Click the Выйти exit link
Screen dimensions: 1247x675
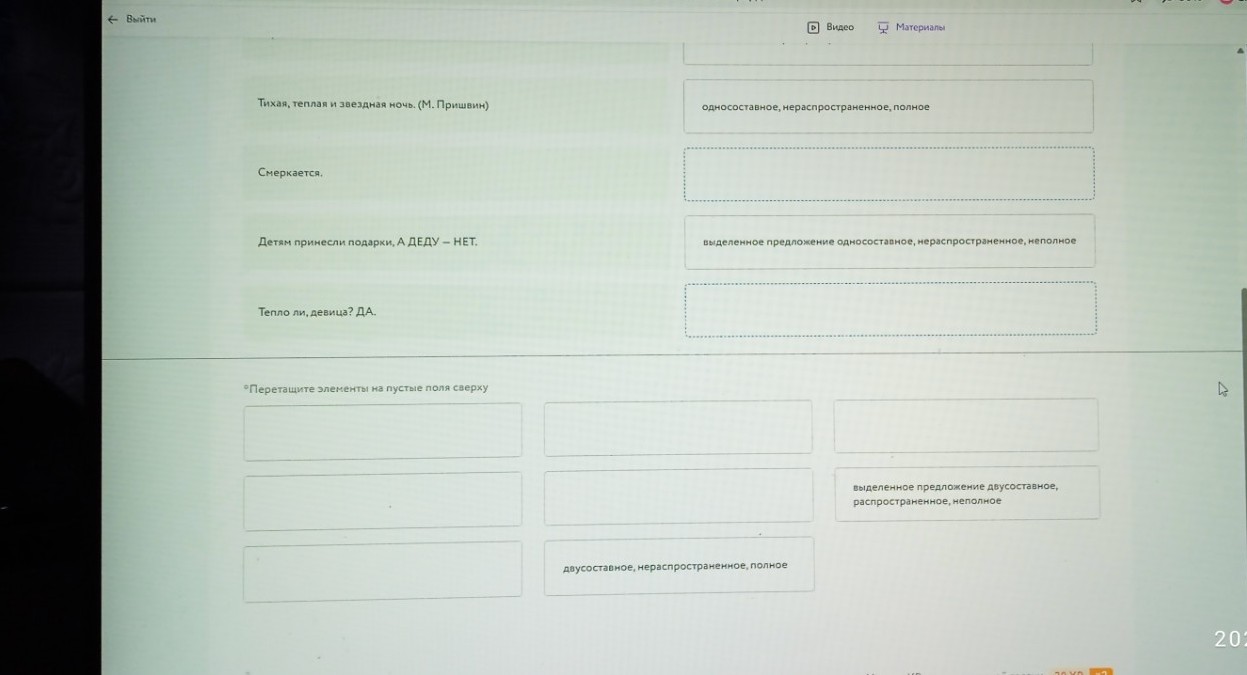[141, 19]
